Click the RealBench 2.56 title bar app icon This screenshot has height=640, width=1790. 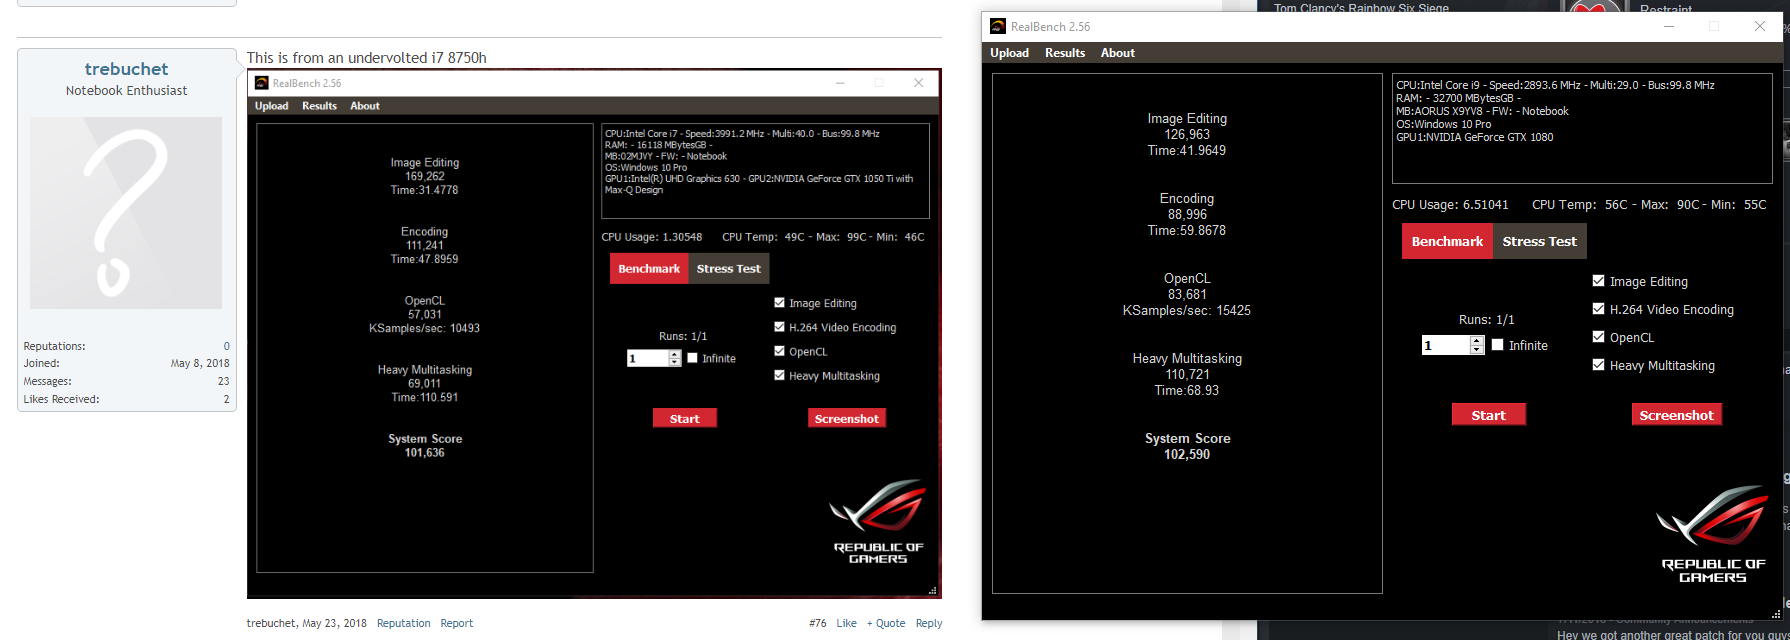point(997,27)
